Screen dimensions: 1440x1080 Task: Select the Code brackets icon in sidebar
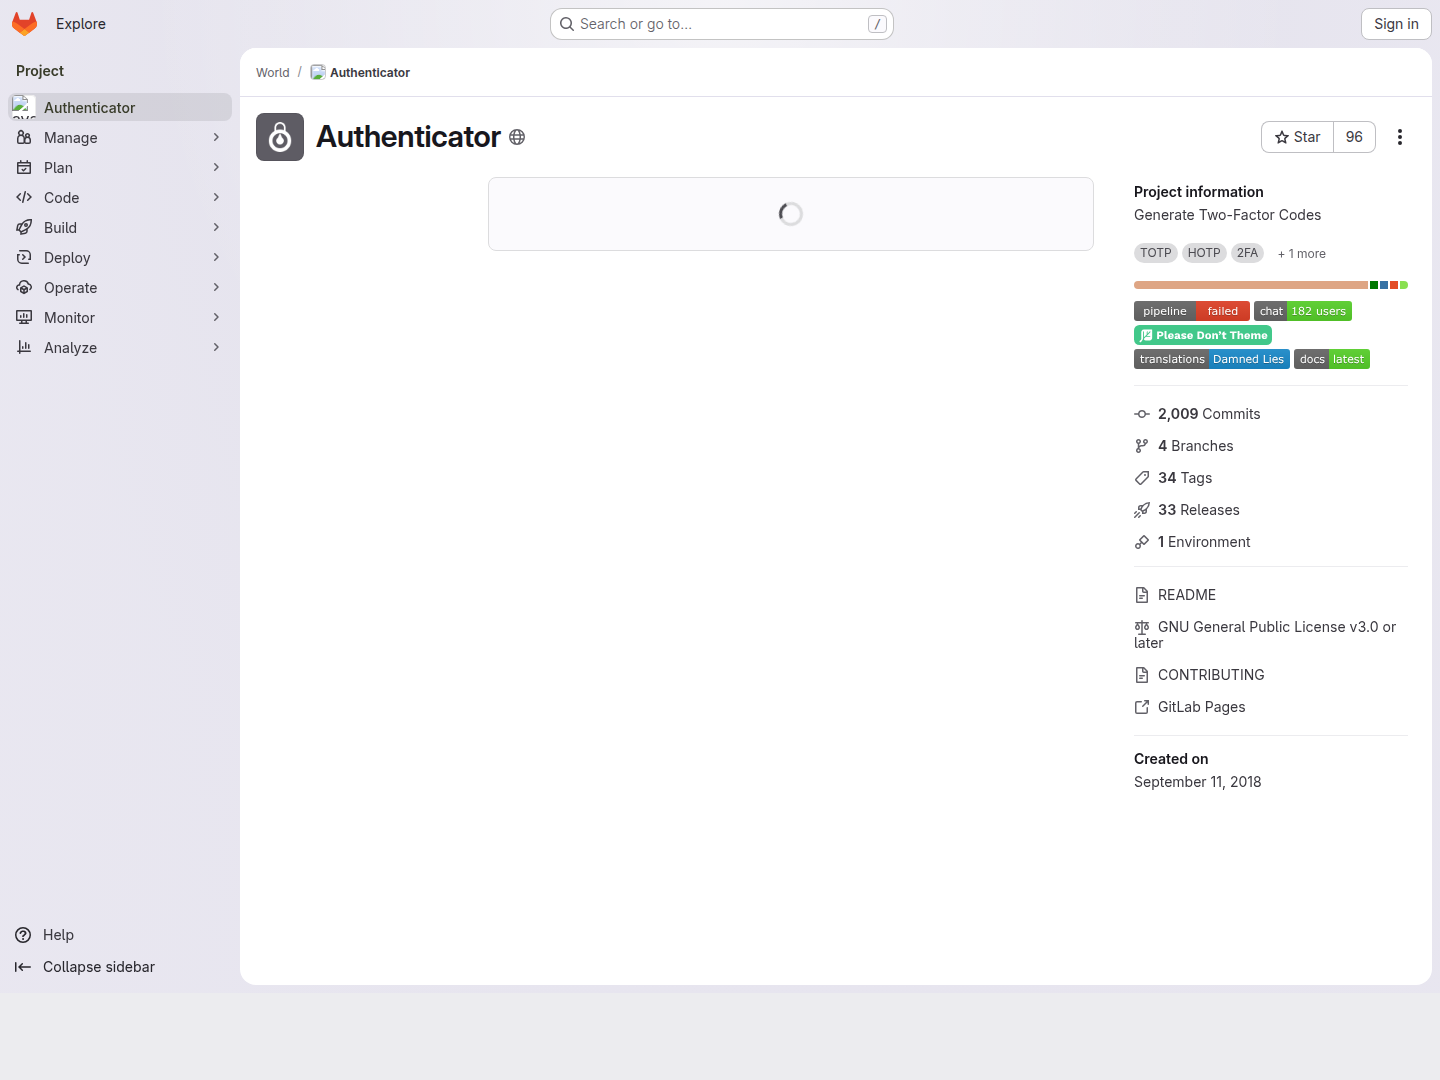pyautogui.click(x=24, y=197)
